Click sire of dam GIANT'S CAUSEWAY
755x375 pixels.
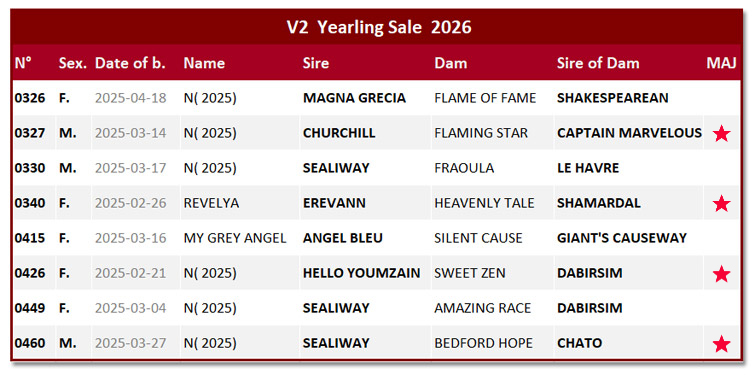pyautogui.click(x=622, y=238)
